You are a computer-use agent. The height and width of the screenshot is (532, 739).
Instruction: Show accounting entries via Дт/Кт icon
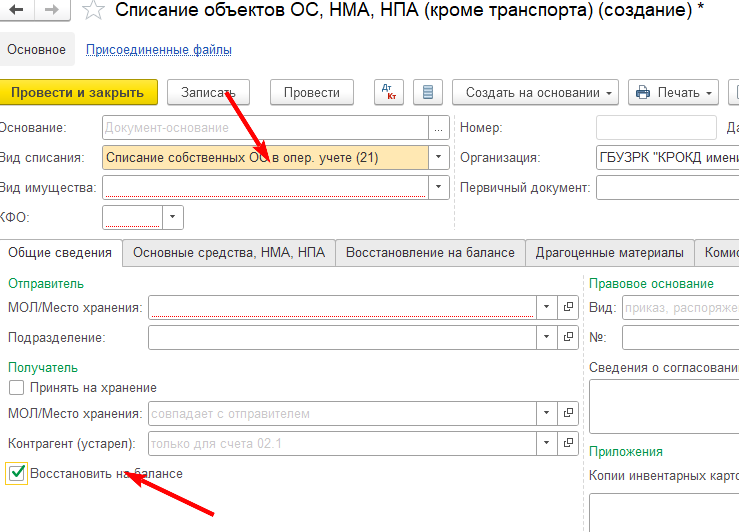pyautogui.click(x=389, y=92)
